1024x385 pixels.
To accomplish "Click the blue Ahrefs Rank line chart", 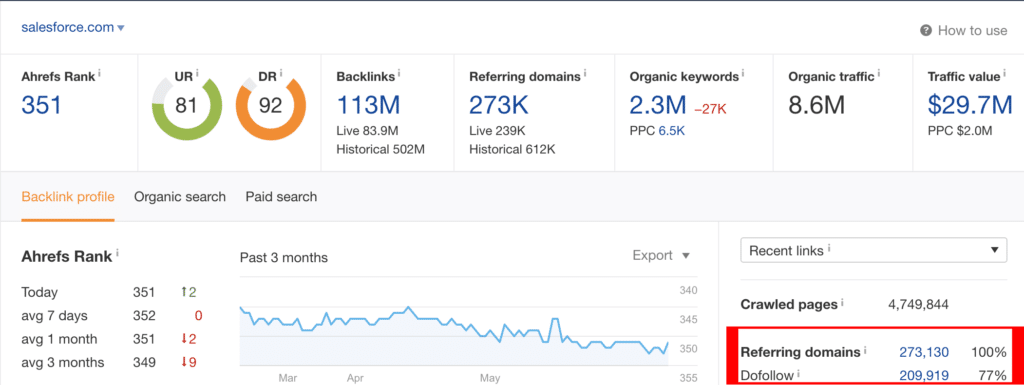I will pos(454,330).
